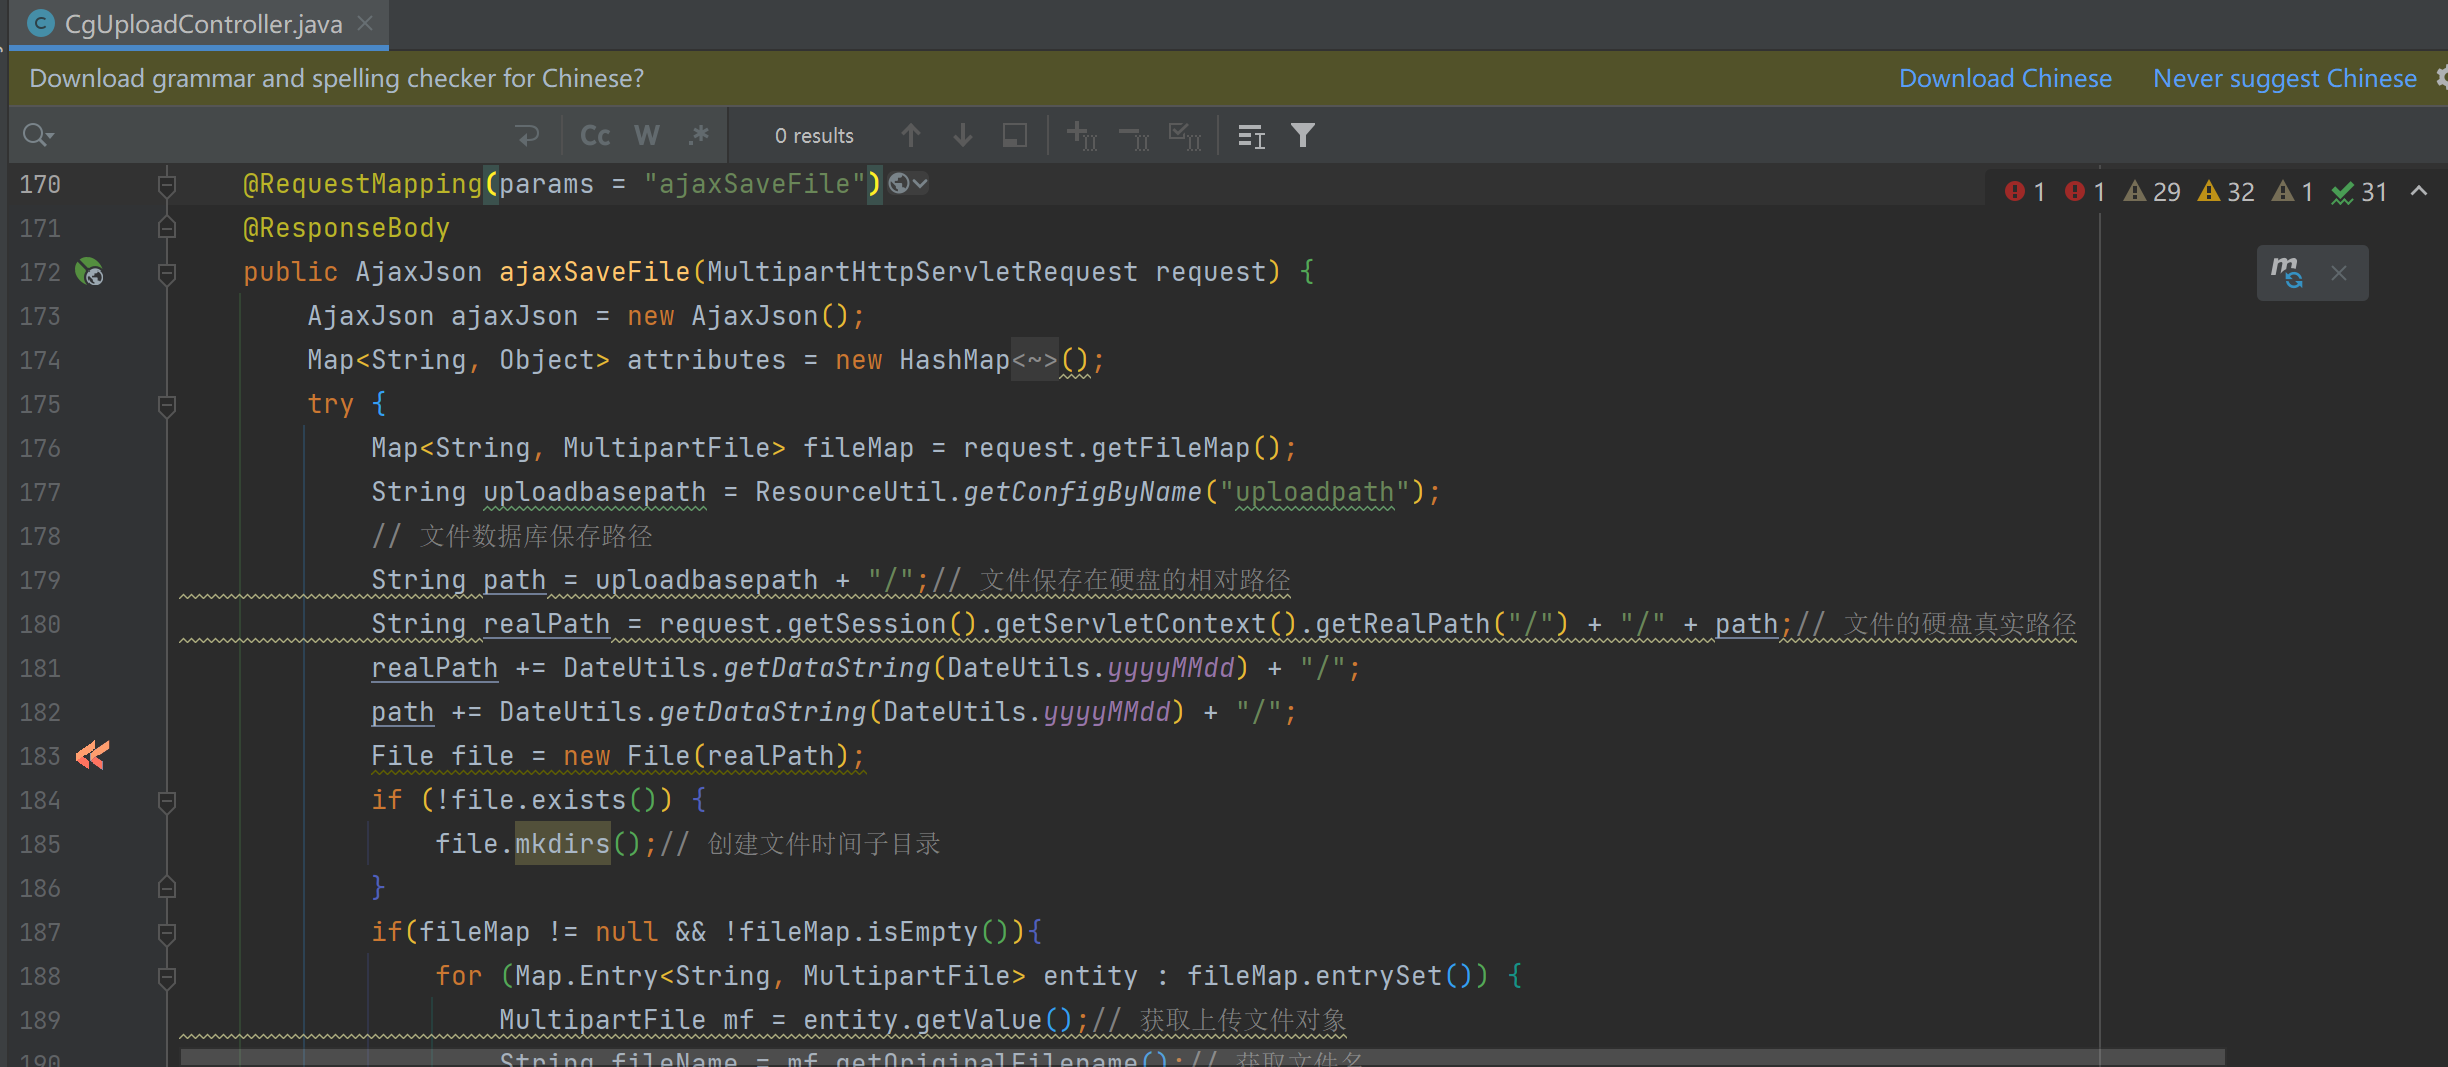
Task: Click highlighted 'mkdirs' call
Action: 562,844
